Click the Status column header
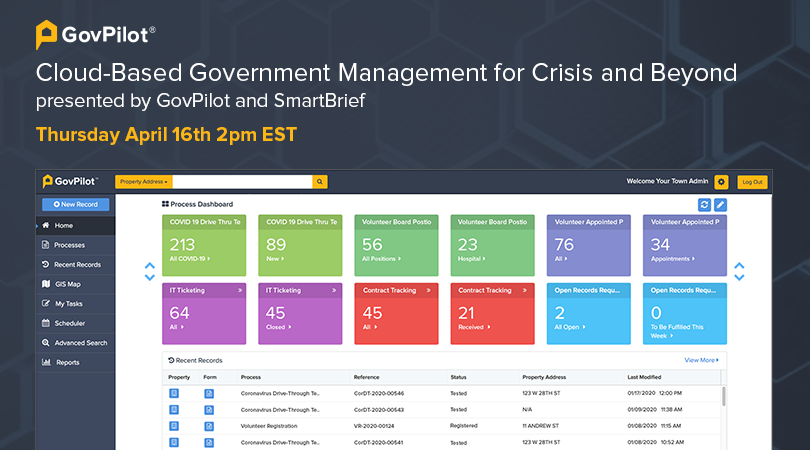Image resolution: width=810 pixels, height=450 pixels. click(458, 377)
